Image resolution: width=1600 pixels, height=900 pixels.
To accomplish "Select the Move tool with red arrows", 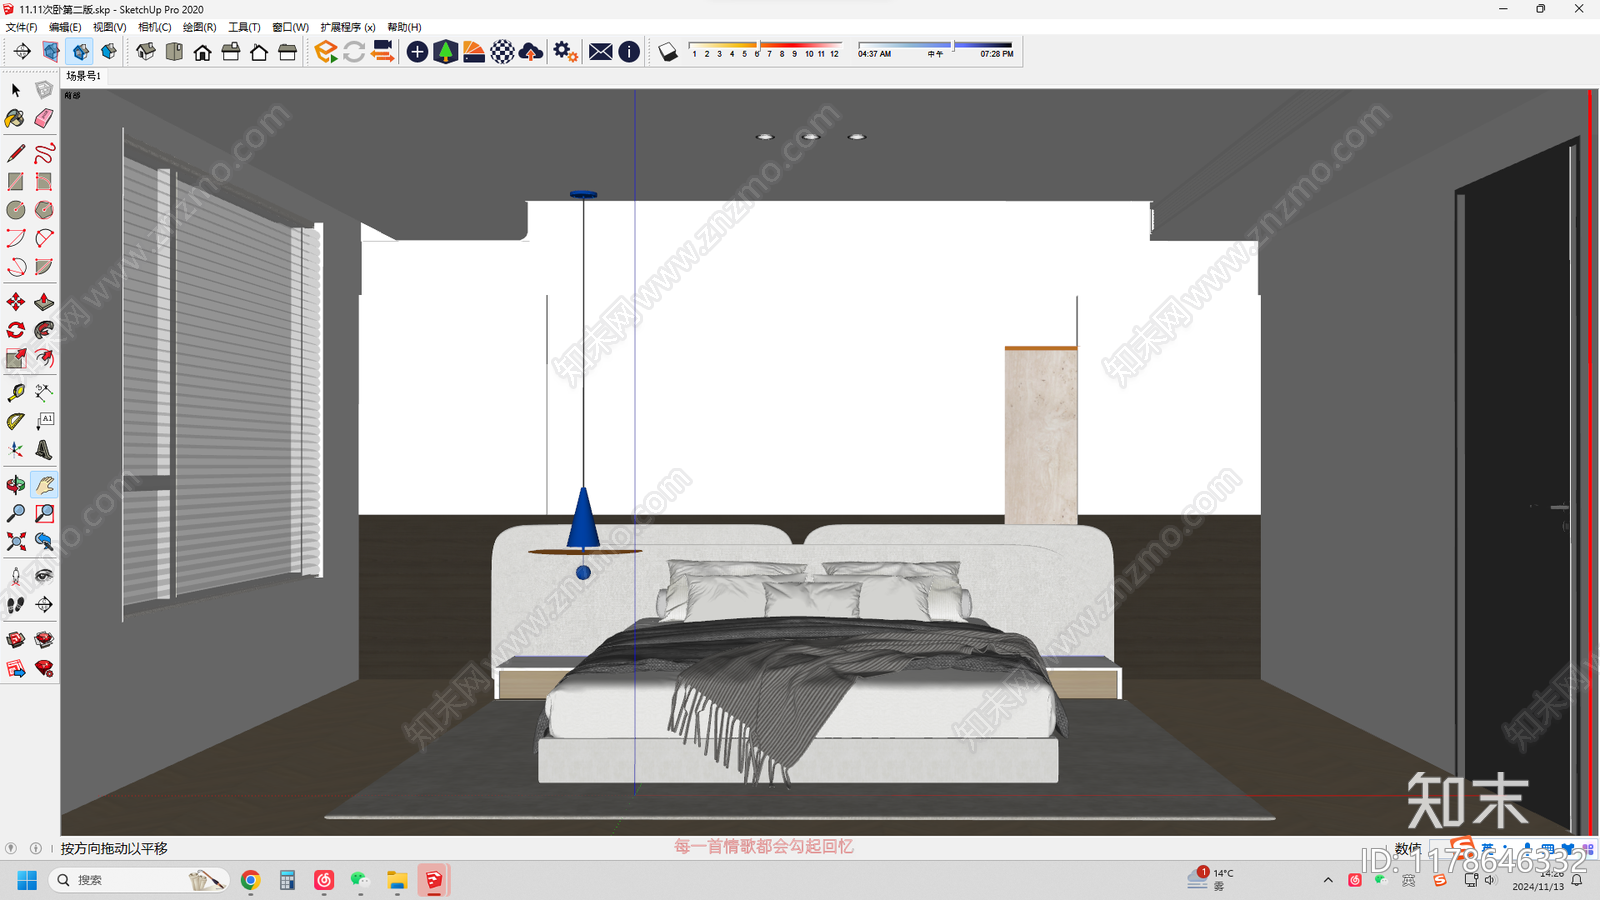I will point(16,301).
